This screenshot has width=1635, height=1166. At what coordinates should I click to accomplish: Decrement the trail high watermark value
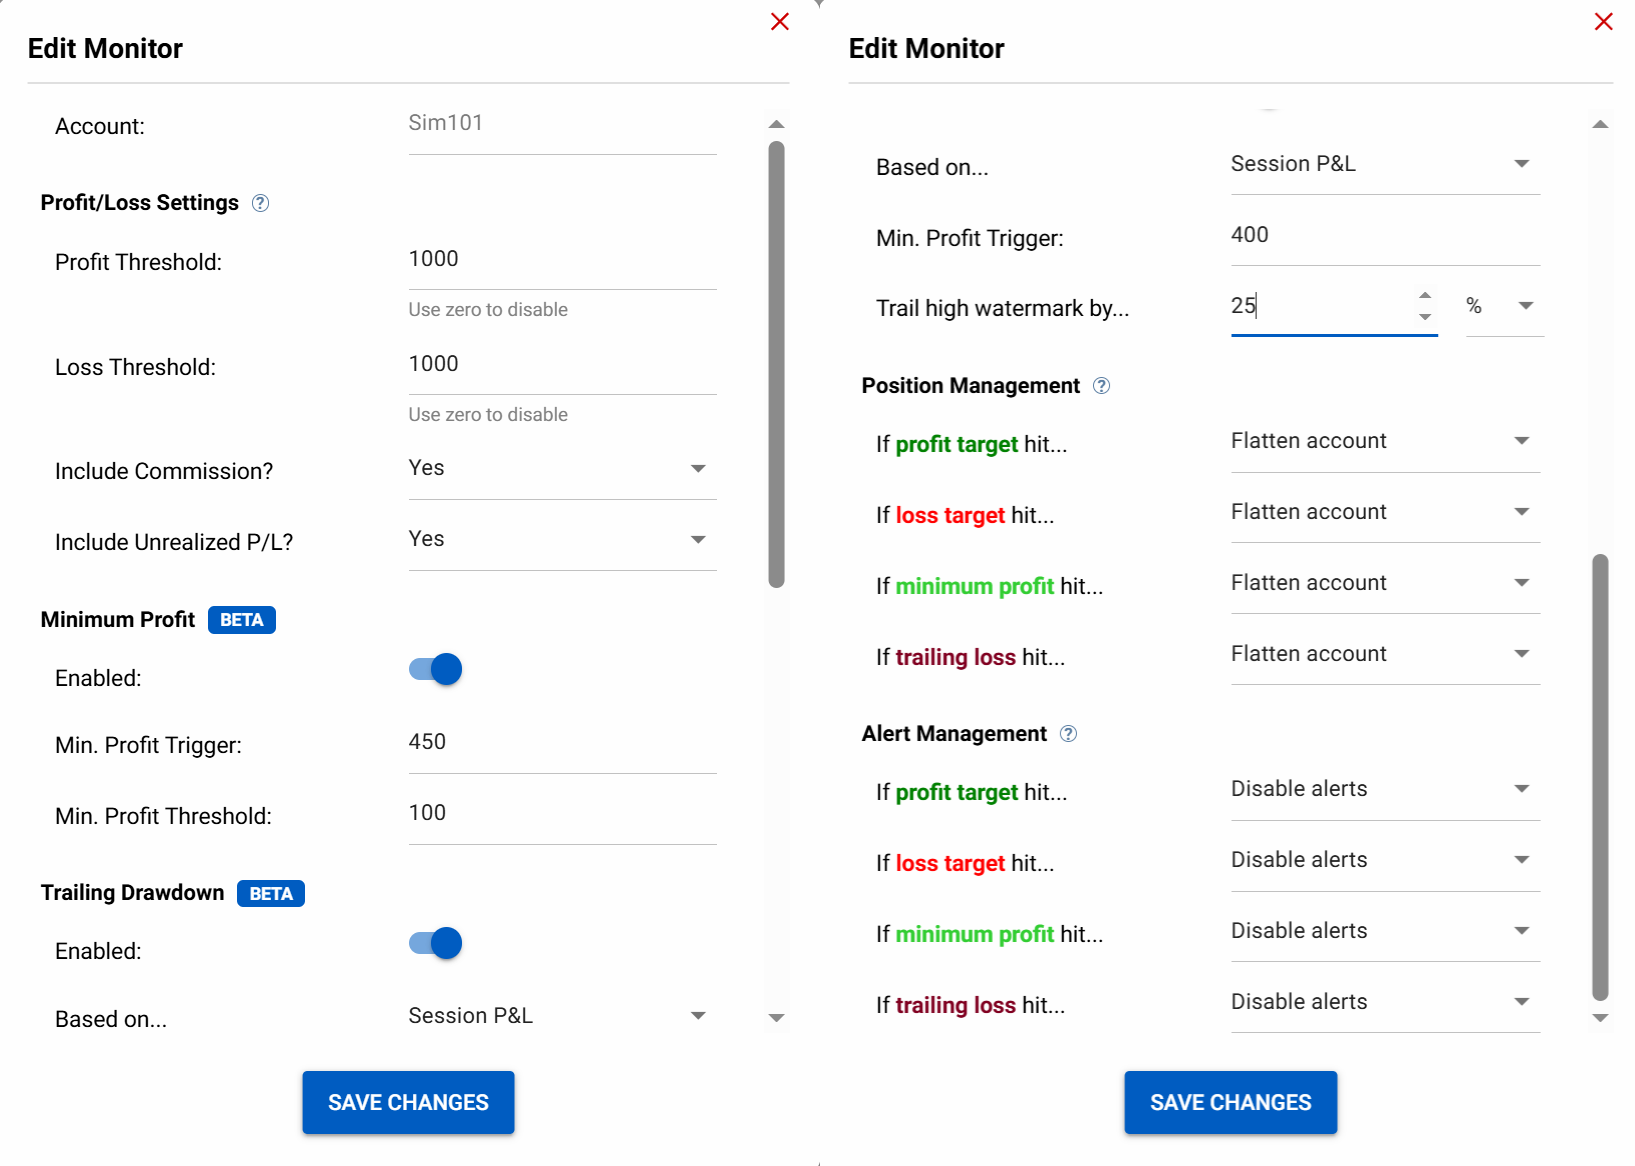coord(1425,317)
